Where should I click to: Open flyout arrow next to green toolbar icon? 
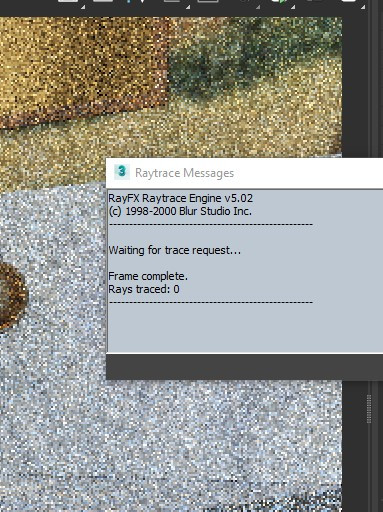tap(293, 6)
